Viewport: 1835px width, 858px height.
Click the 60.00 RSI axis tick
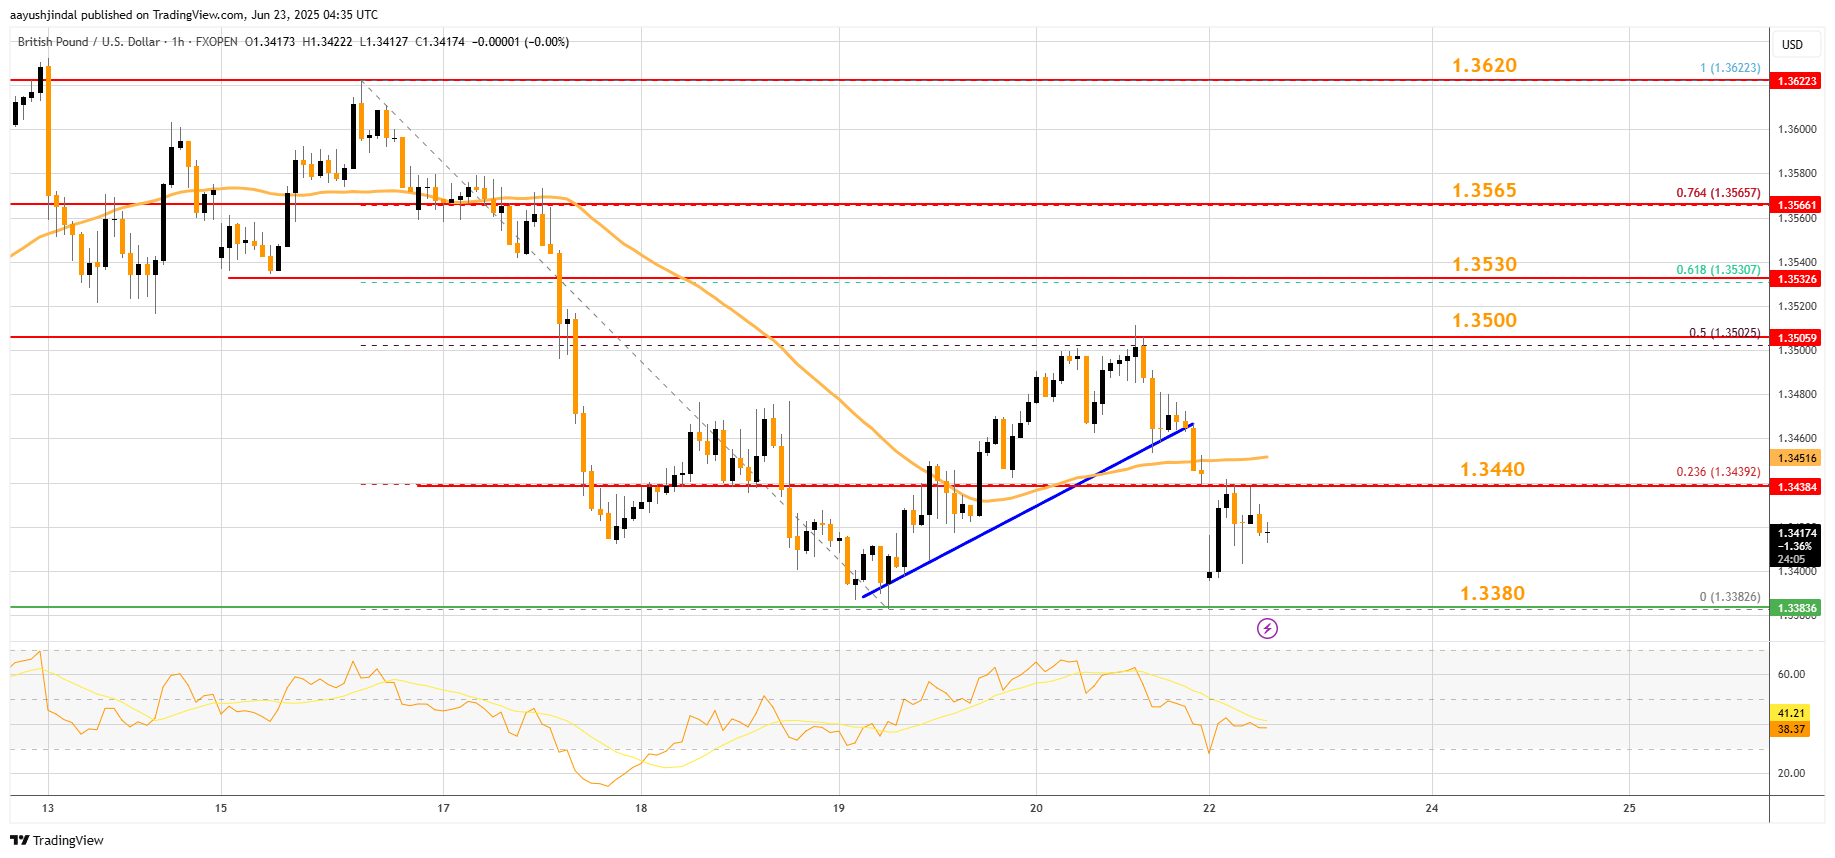(1791, 674)
